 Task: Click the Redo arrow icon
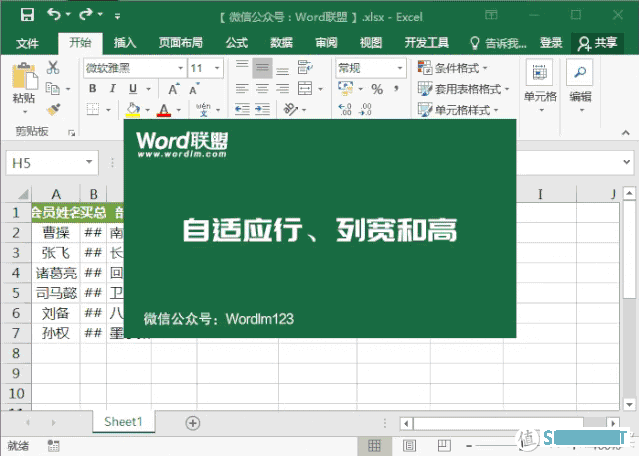(86, 15)
